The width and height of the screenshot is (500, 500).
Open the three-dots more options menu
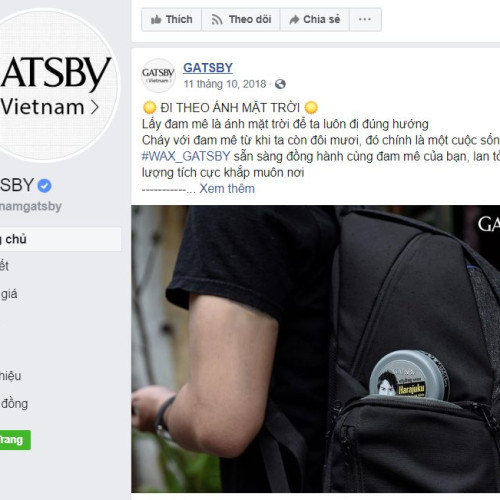tap(365, 20)
